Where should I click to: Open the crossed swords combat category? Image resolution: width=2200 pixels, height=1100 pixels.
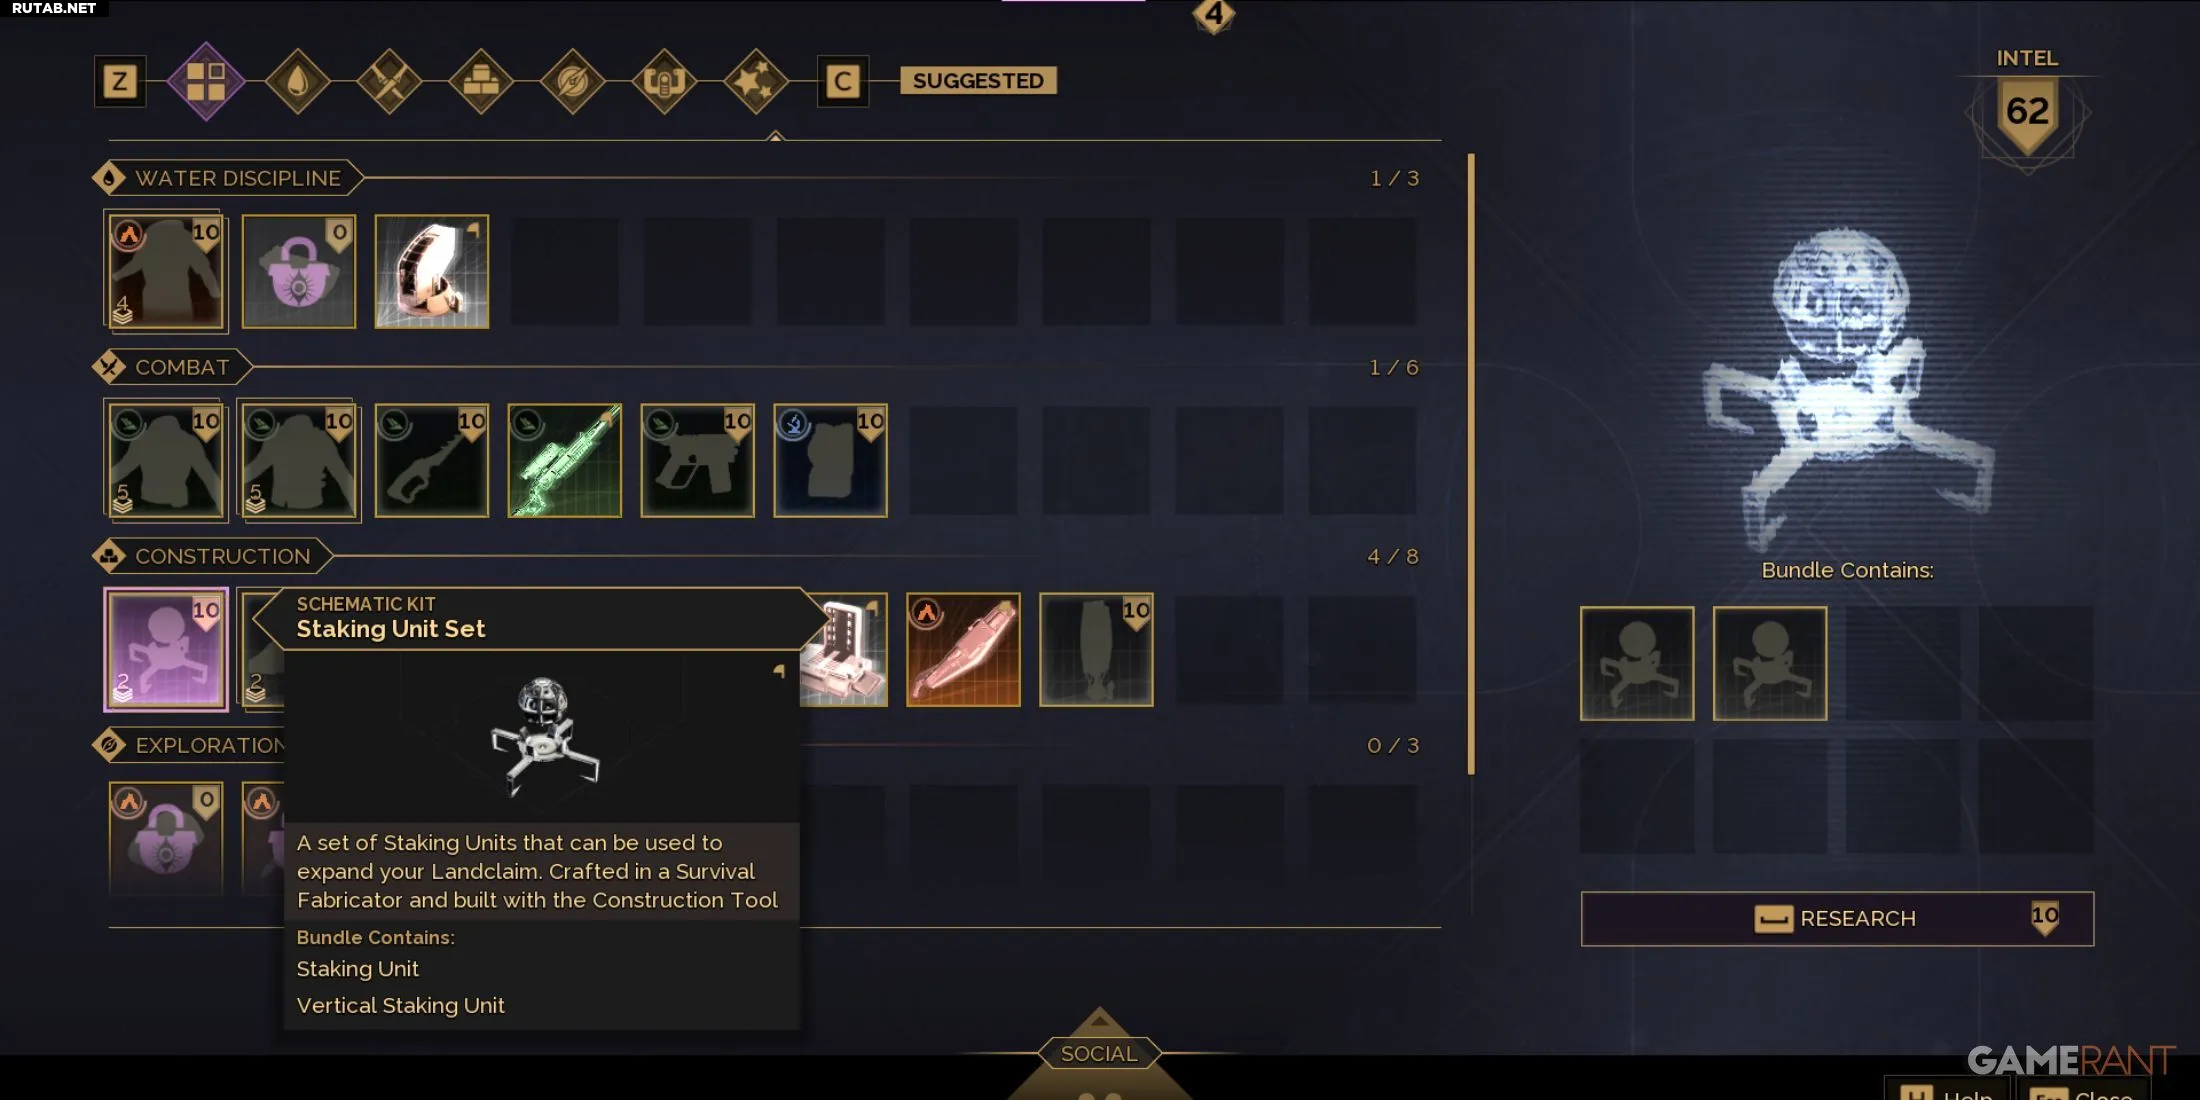point(389,81)
